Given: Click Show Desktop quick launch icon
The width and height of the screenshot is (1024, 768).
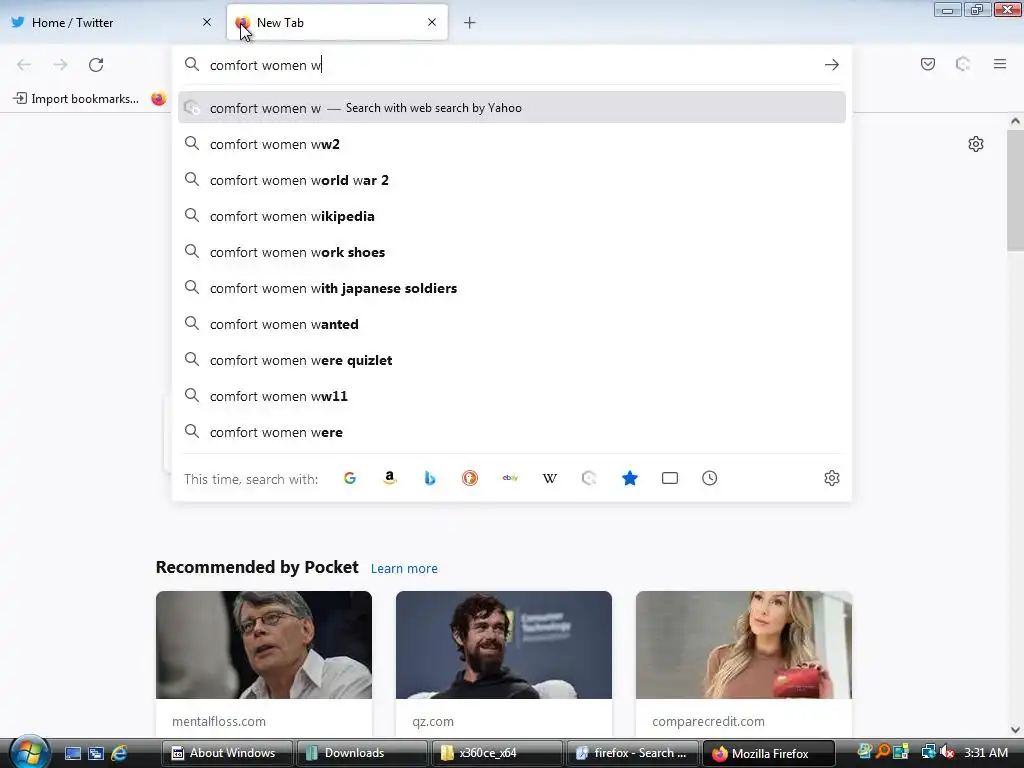Looking at the screenshot, I should pyautogui.click(x=72, y=753).
